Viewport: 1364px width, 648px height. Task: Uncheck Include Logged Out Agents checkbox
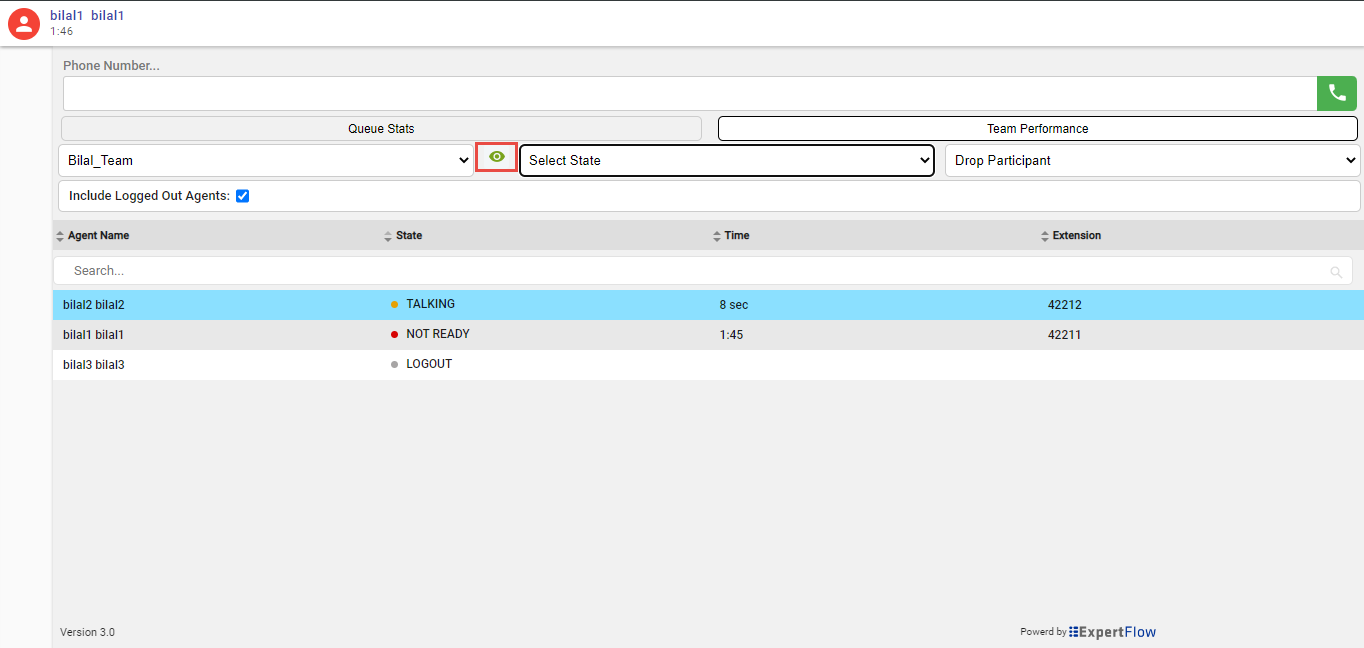[x=242, y=196]
